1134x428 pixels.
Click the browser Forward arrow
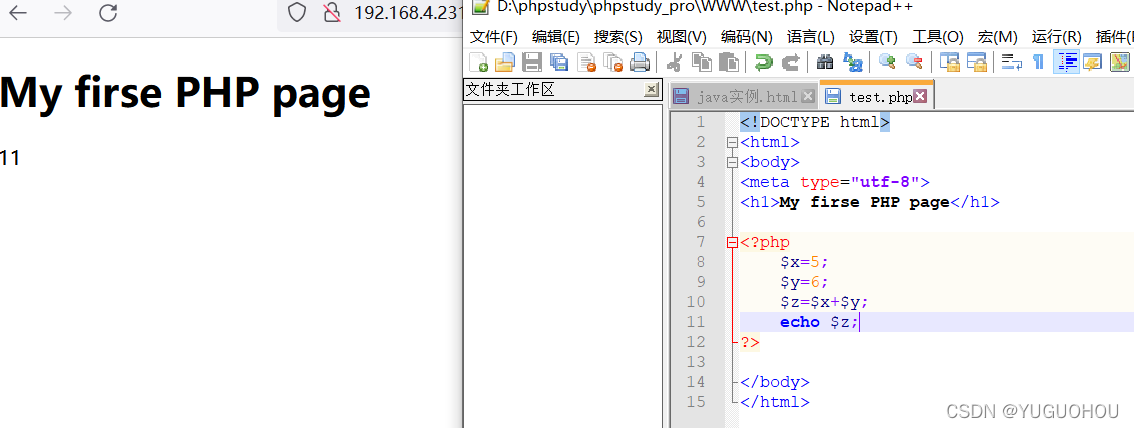coord(63,12)
